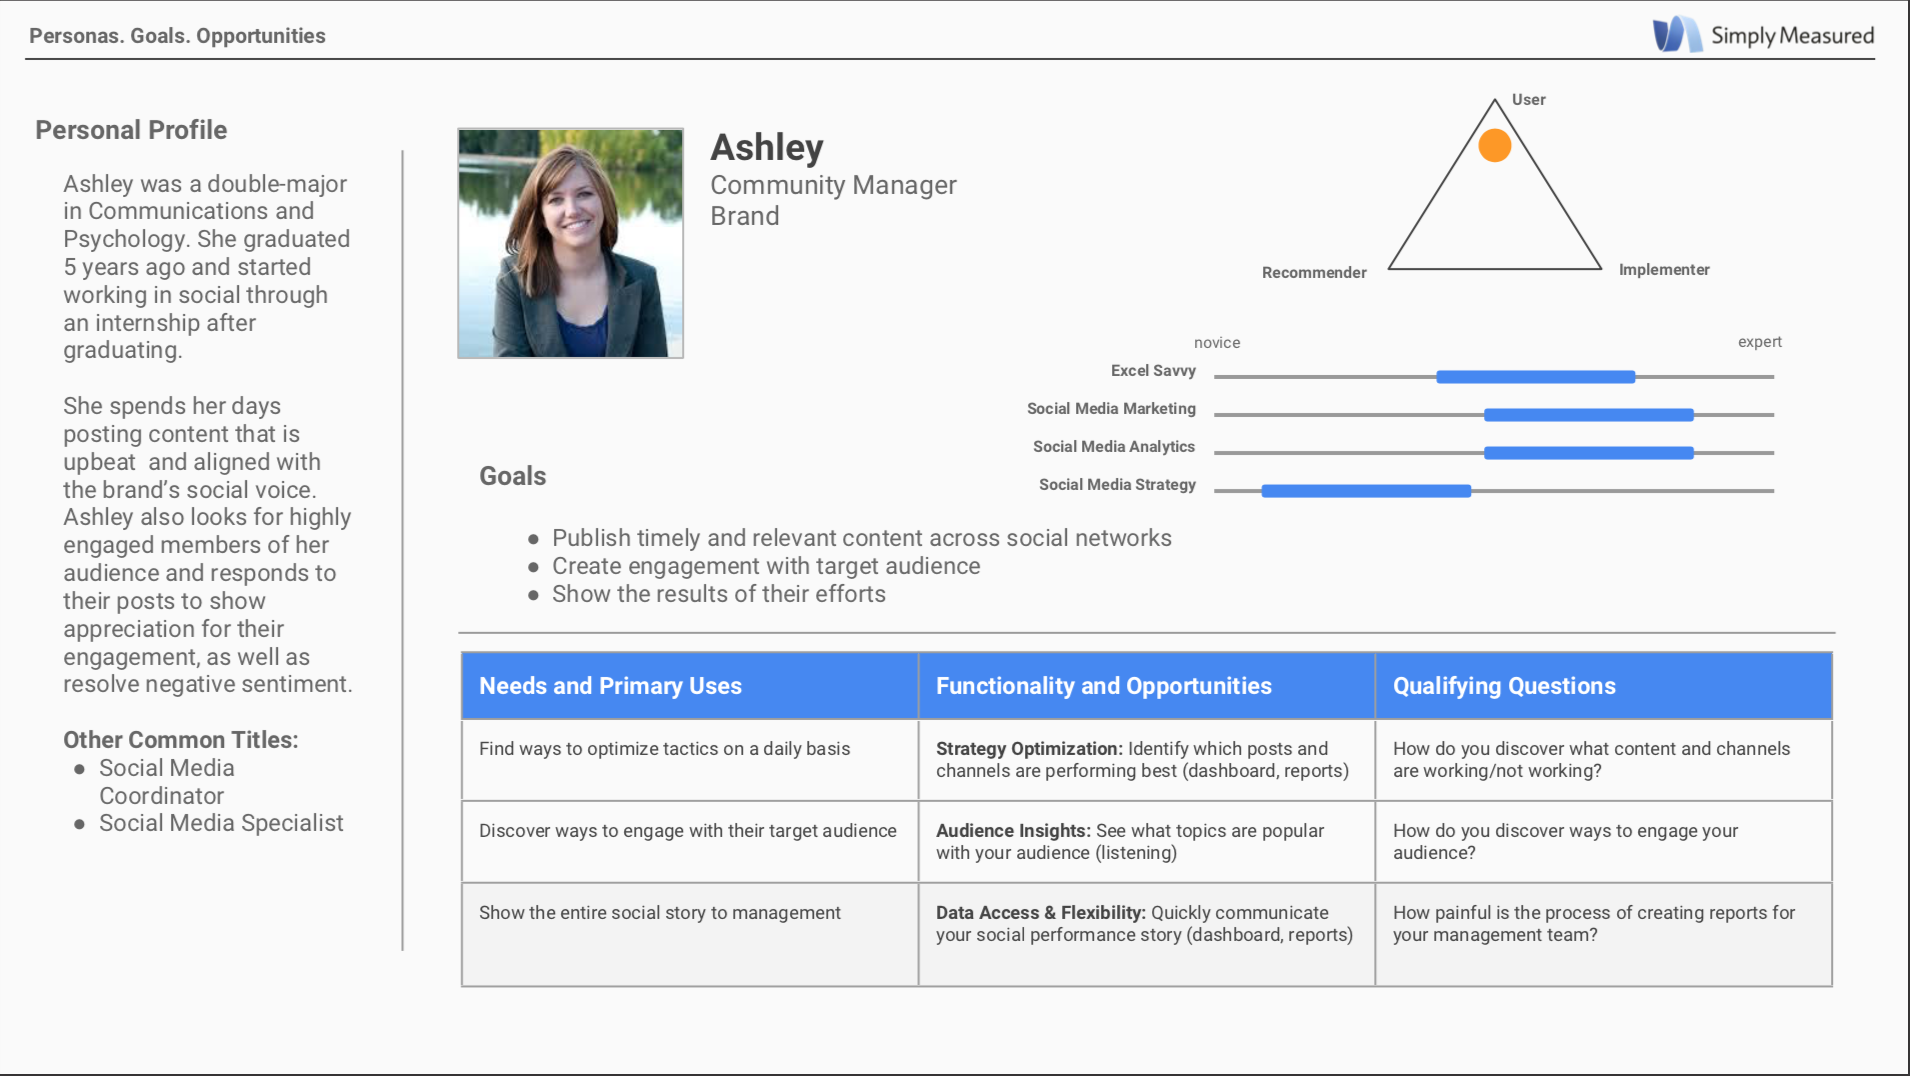Click the Personas. Goals. Opportunities title
Viewport: 1910px width, 1076px height.
(177, 36)
